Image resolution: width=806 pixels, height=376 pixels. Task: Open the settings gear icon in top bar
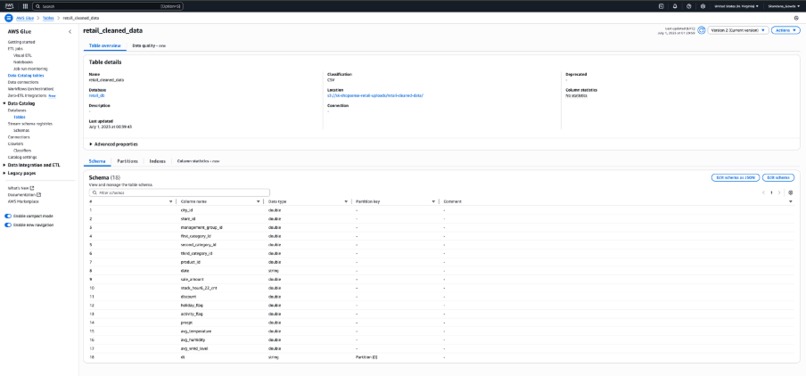(x=703, y=6)
